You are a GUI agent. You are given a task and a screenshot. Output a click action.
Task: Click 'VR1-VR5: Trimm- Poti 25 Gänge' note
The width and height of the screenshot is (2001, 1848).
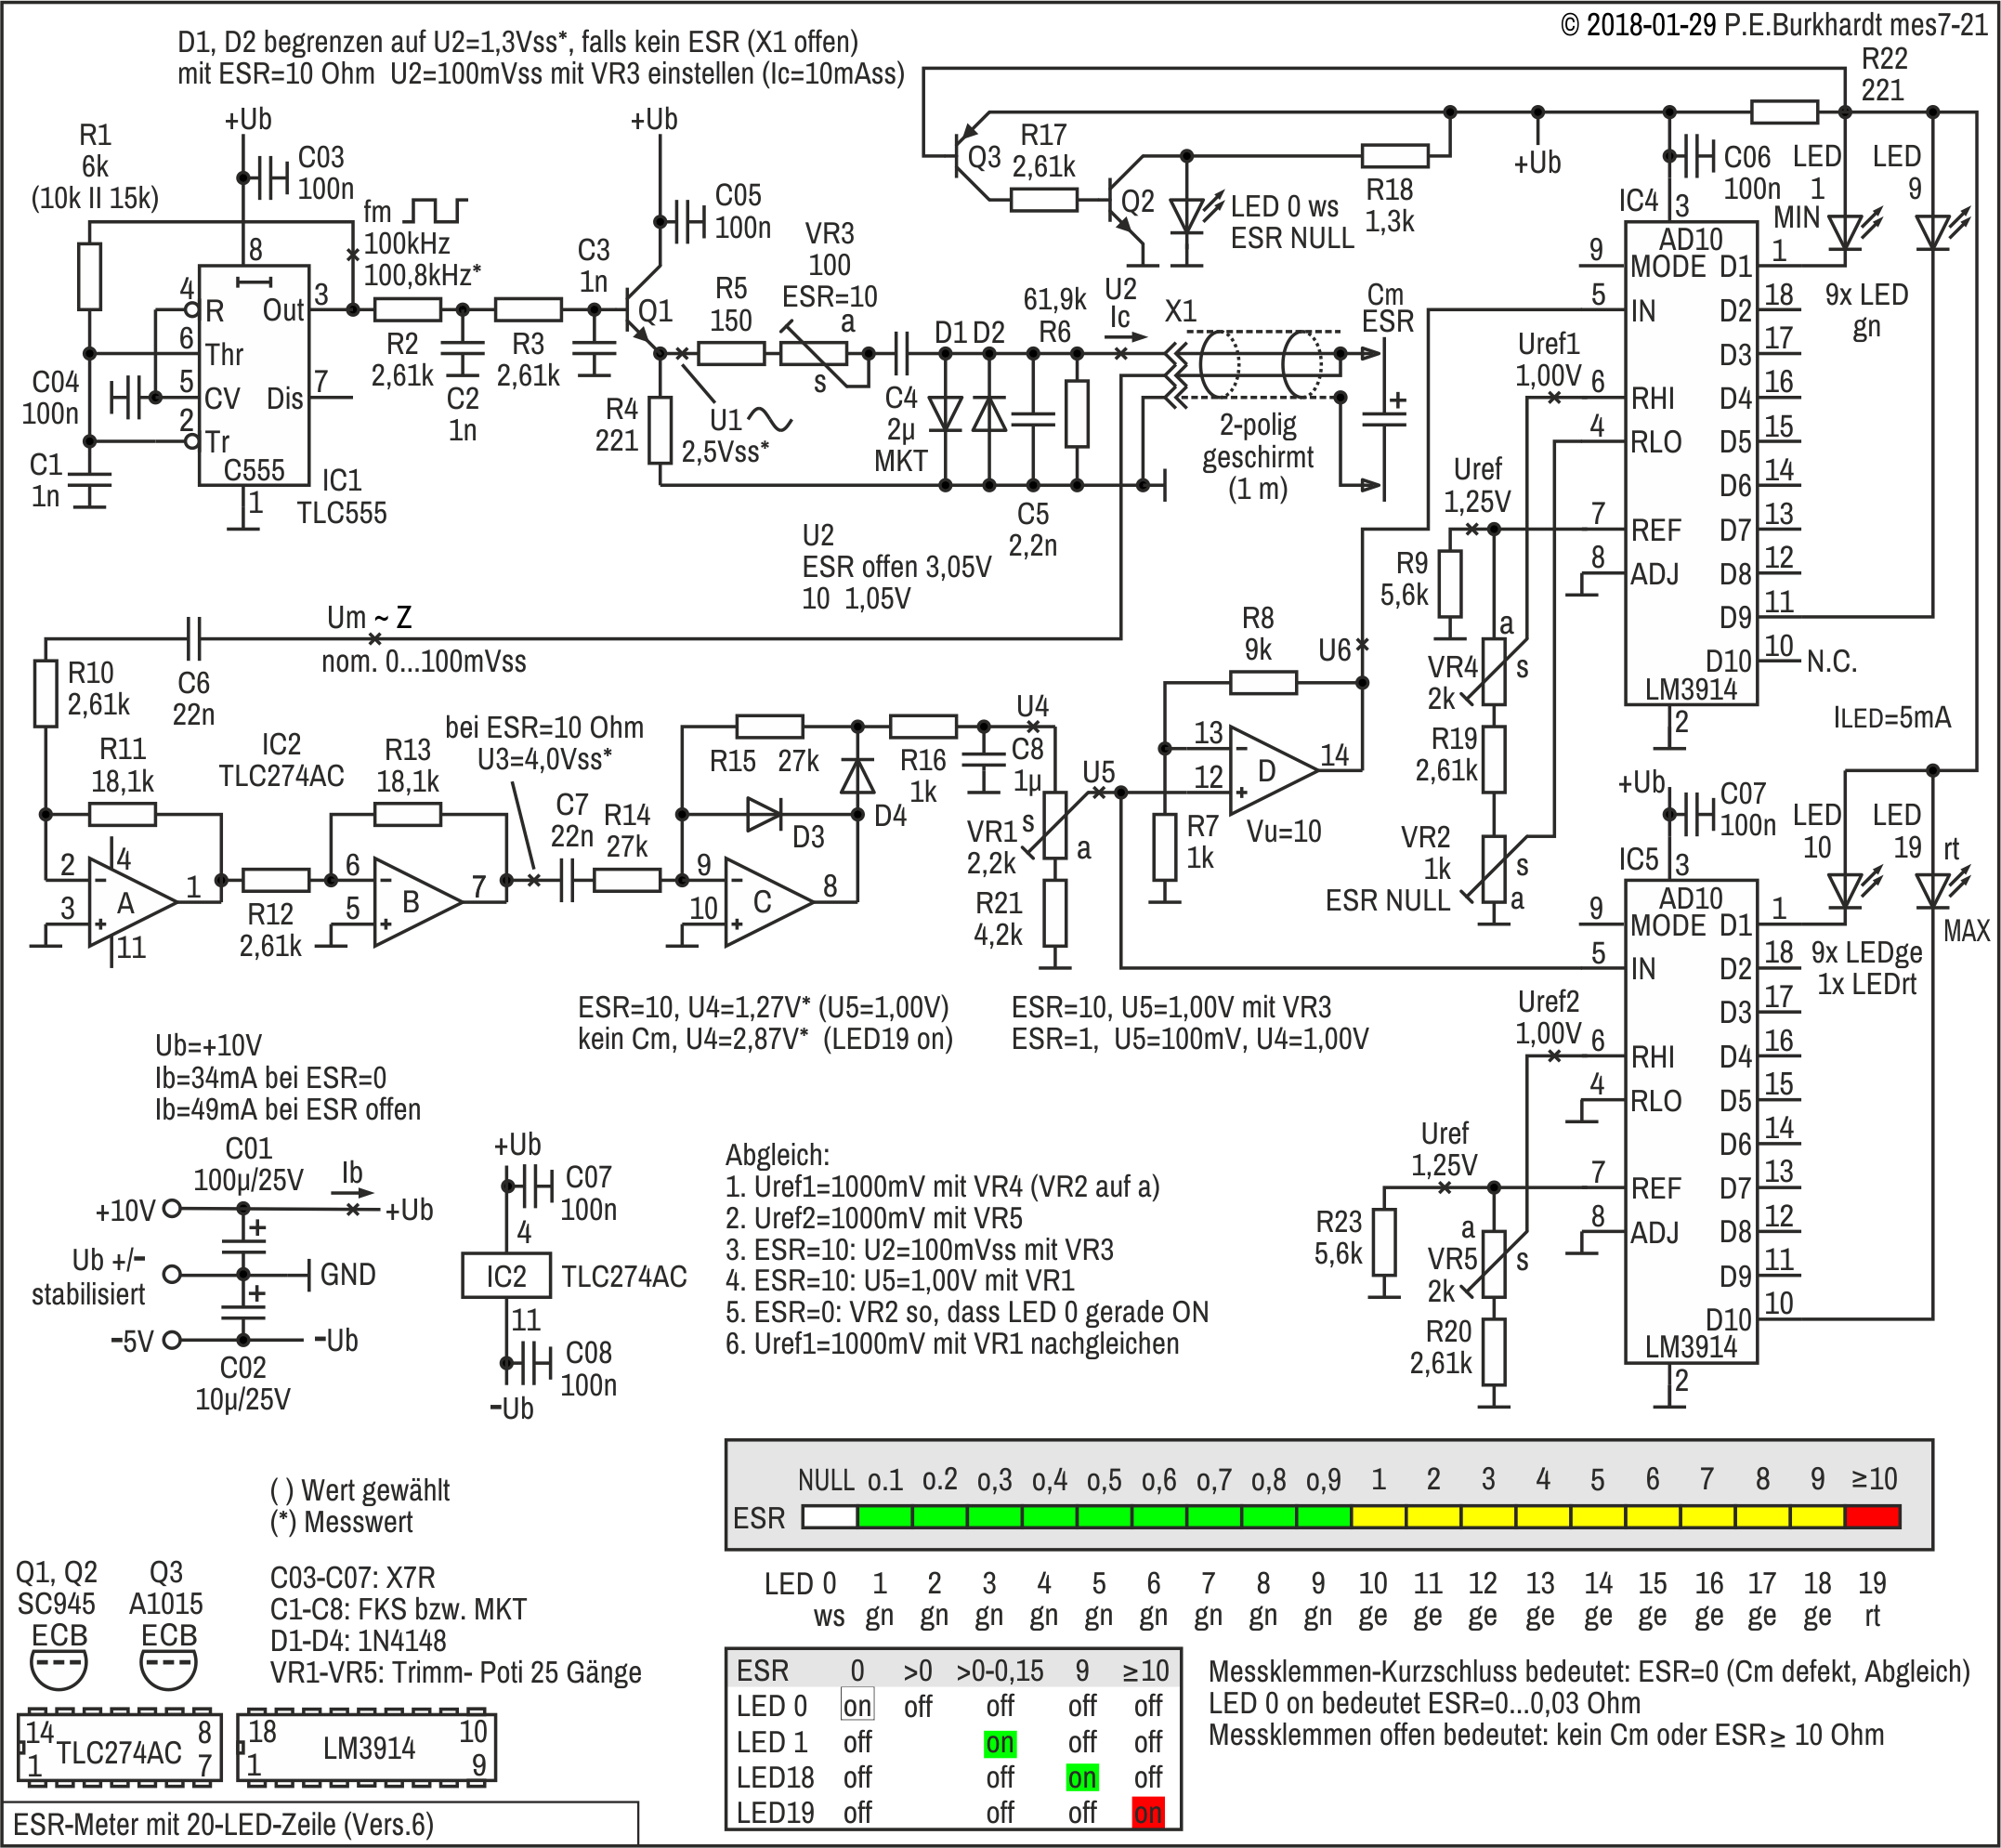coord(456,1672)
